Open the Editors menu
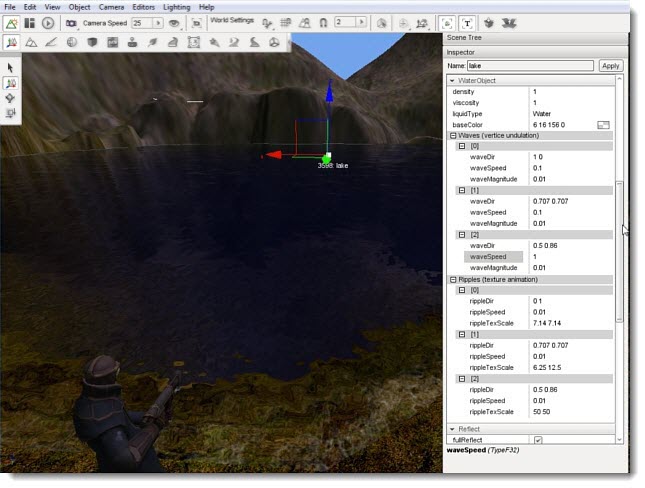645x488 pixels. point(143,7)
